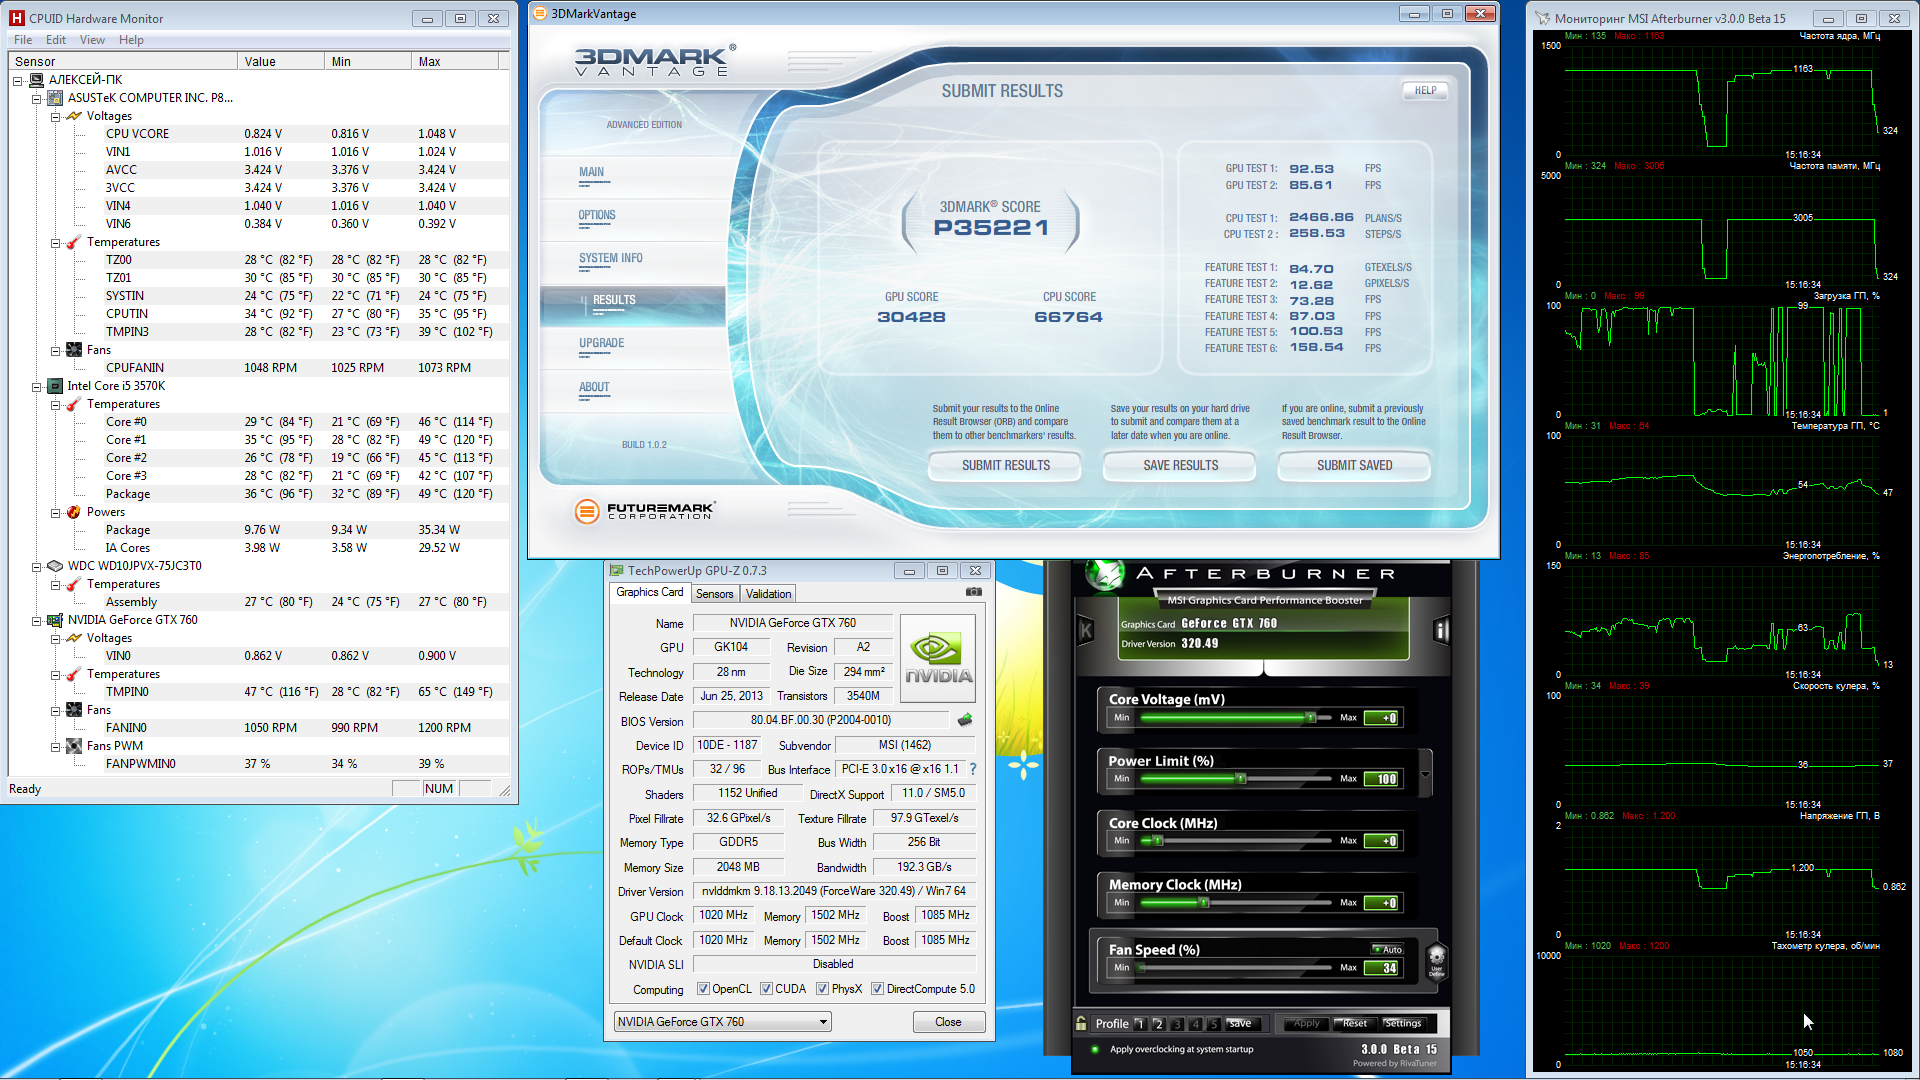
Task: Click the 3DMarkVantage title bar orange icon
Action: coord(540,13)
